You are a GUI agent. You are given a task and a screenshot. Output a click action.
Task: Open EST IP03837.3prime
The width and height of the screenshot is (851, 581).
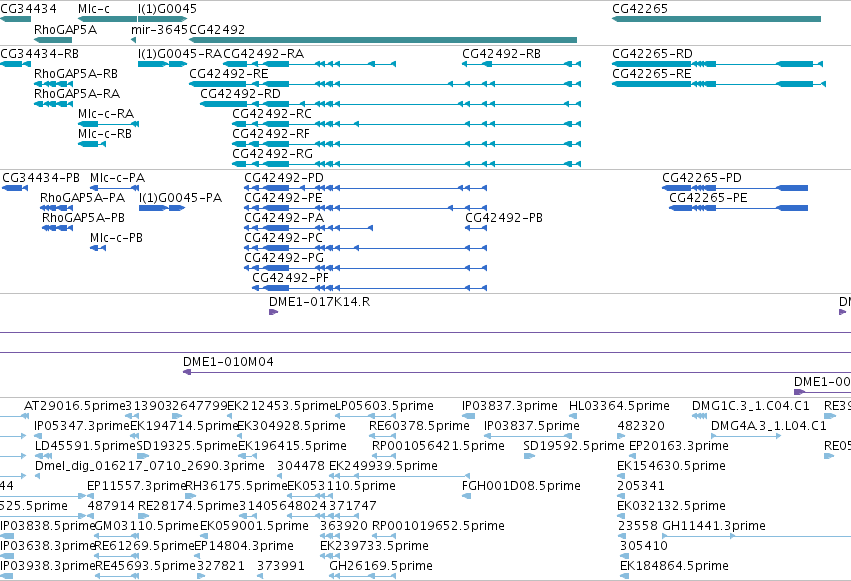(468, 416)
